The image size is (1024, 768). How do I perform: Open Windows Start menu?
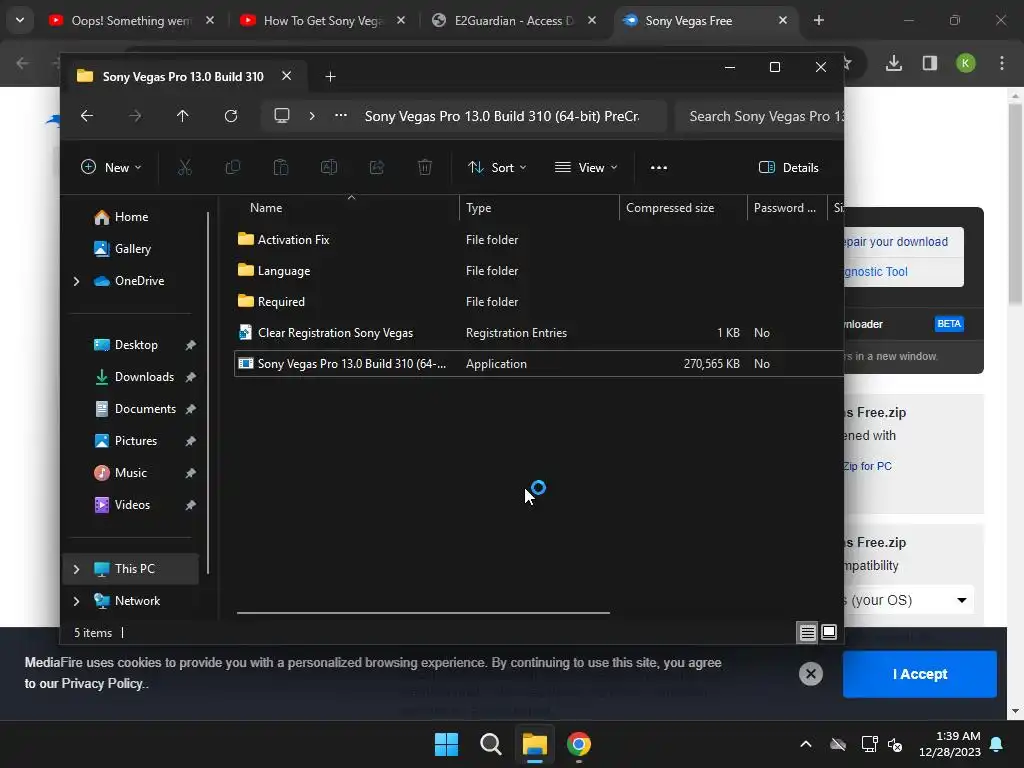point(447,744)
